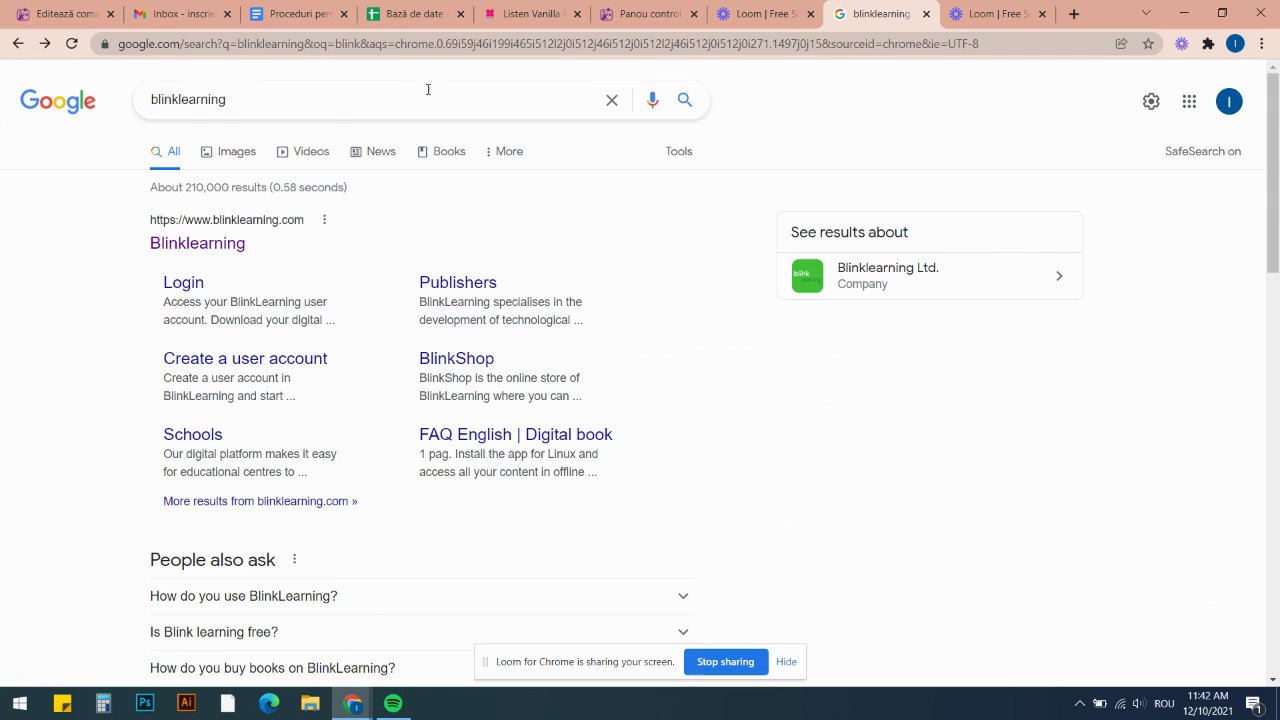The height and width of the screenshot is (720, 1280).
Task: Open More results from blinklearning.com
Action: 260,501
